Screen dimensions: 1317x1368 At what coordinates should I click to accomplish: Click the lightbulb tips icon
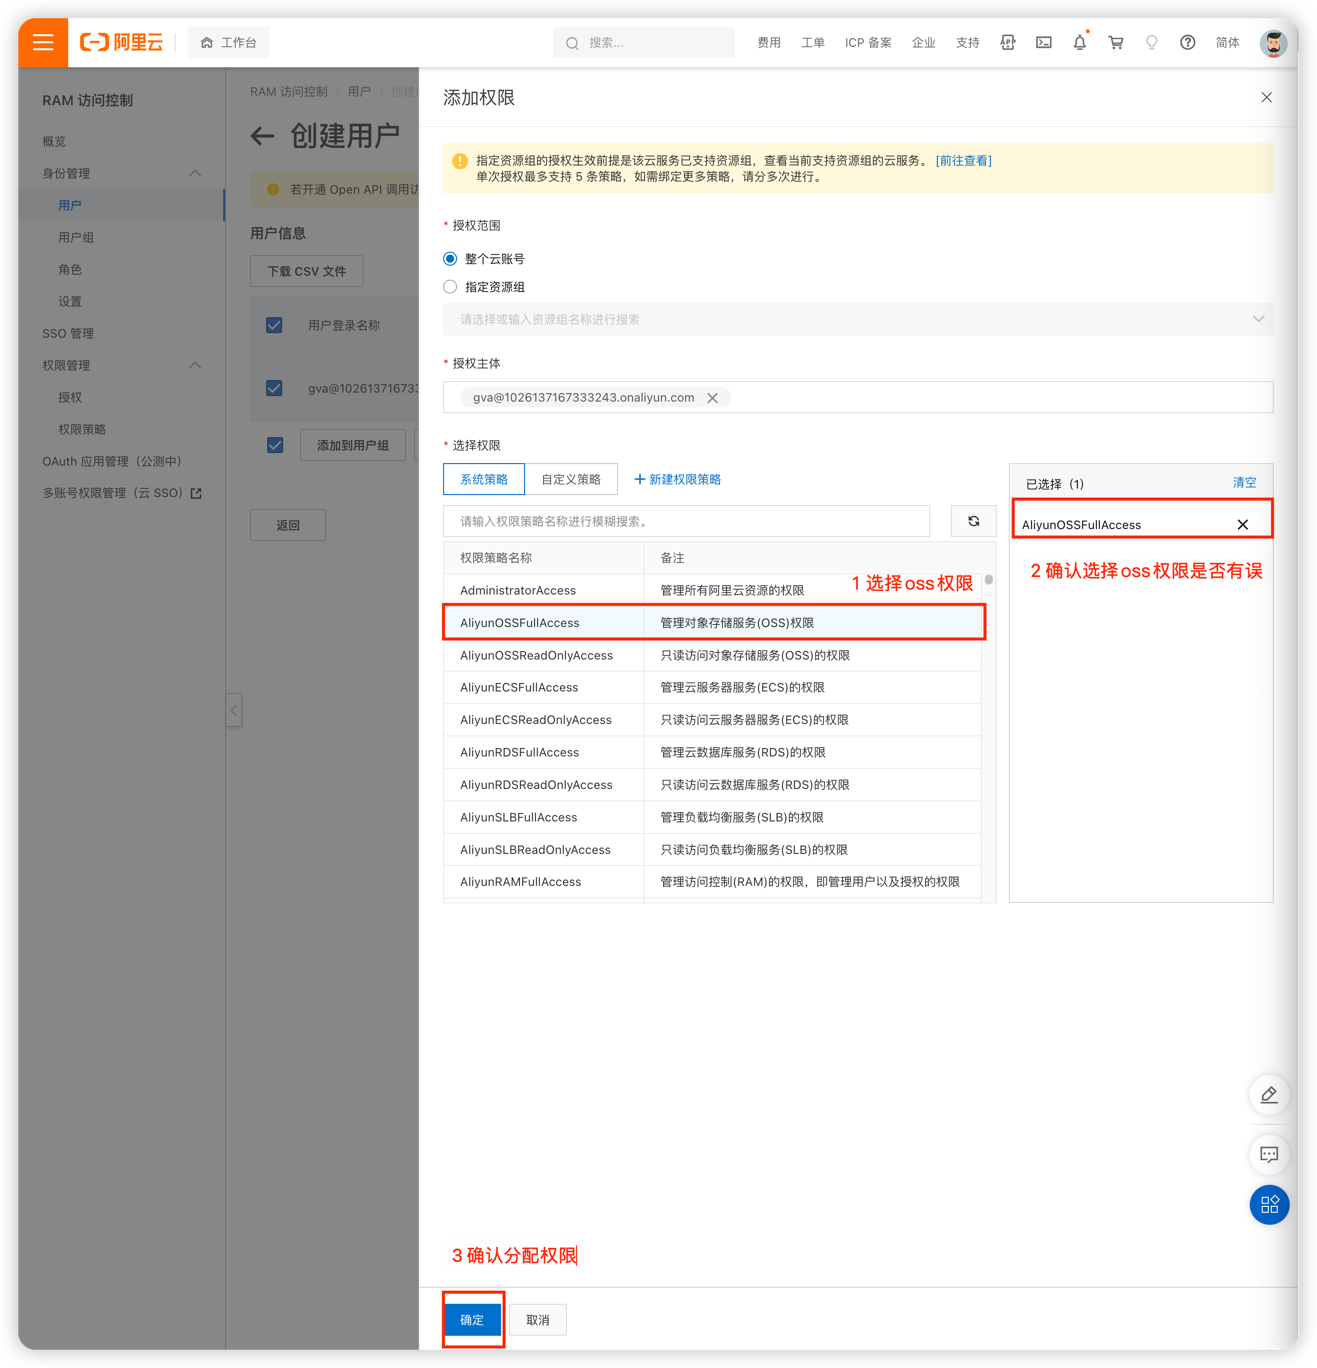point(1151,43)
